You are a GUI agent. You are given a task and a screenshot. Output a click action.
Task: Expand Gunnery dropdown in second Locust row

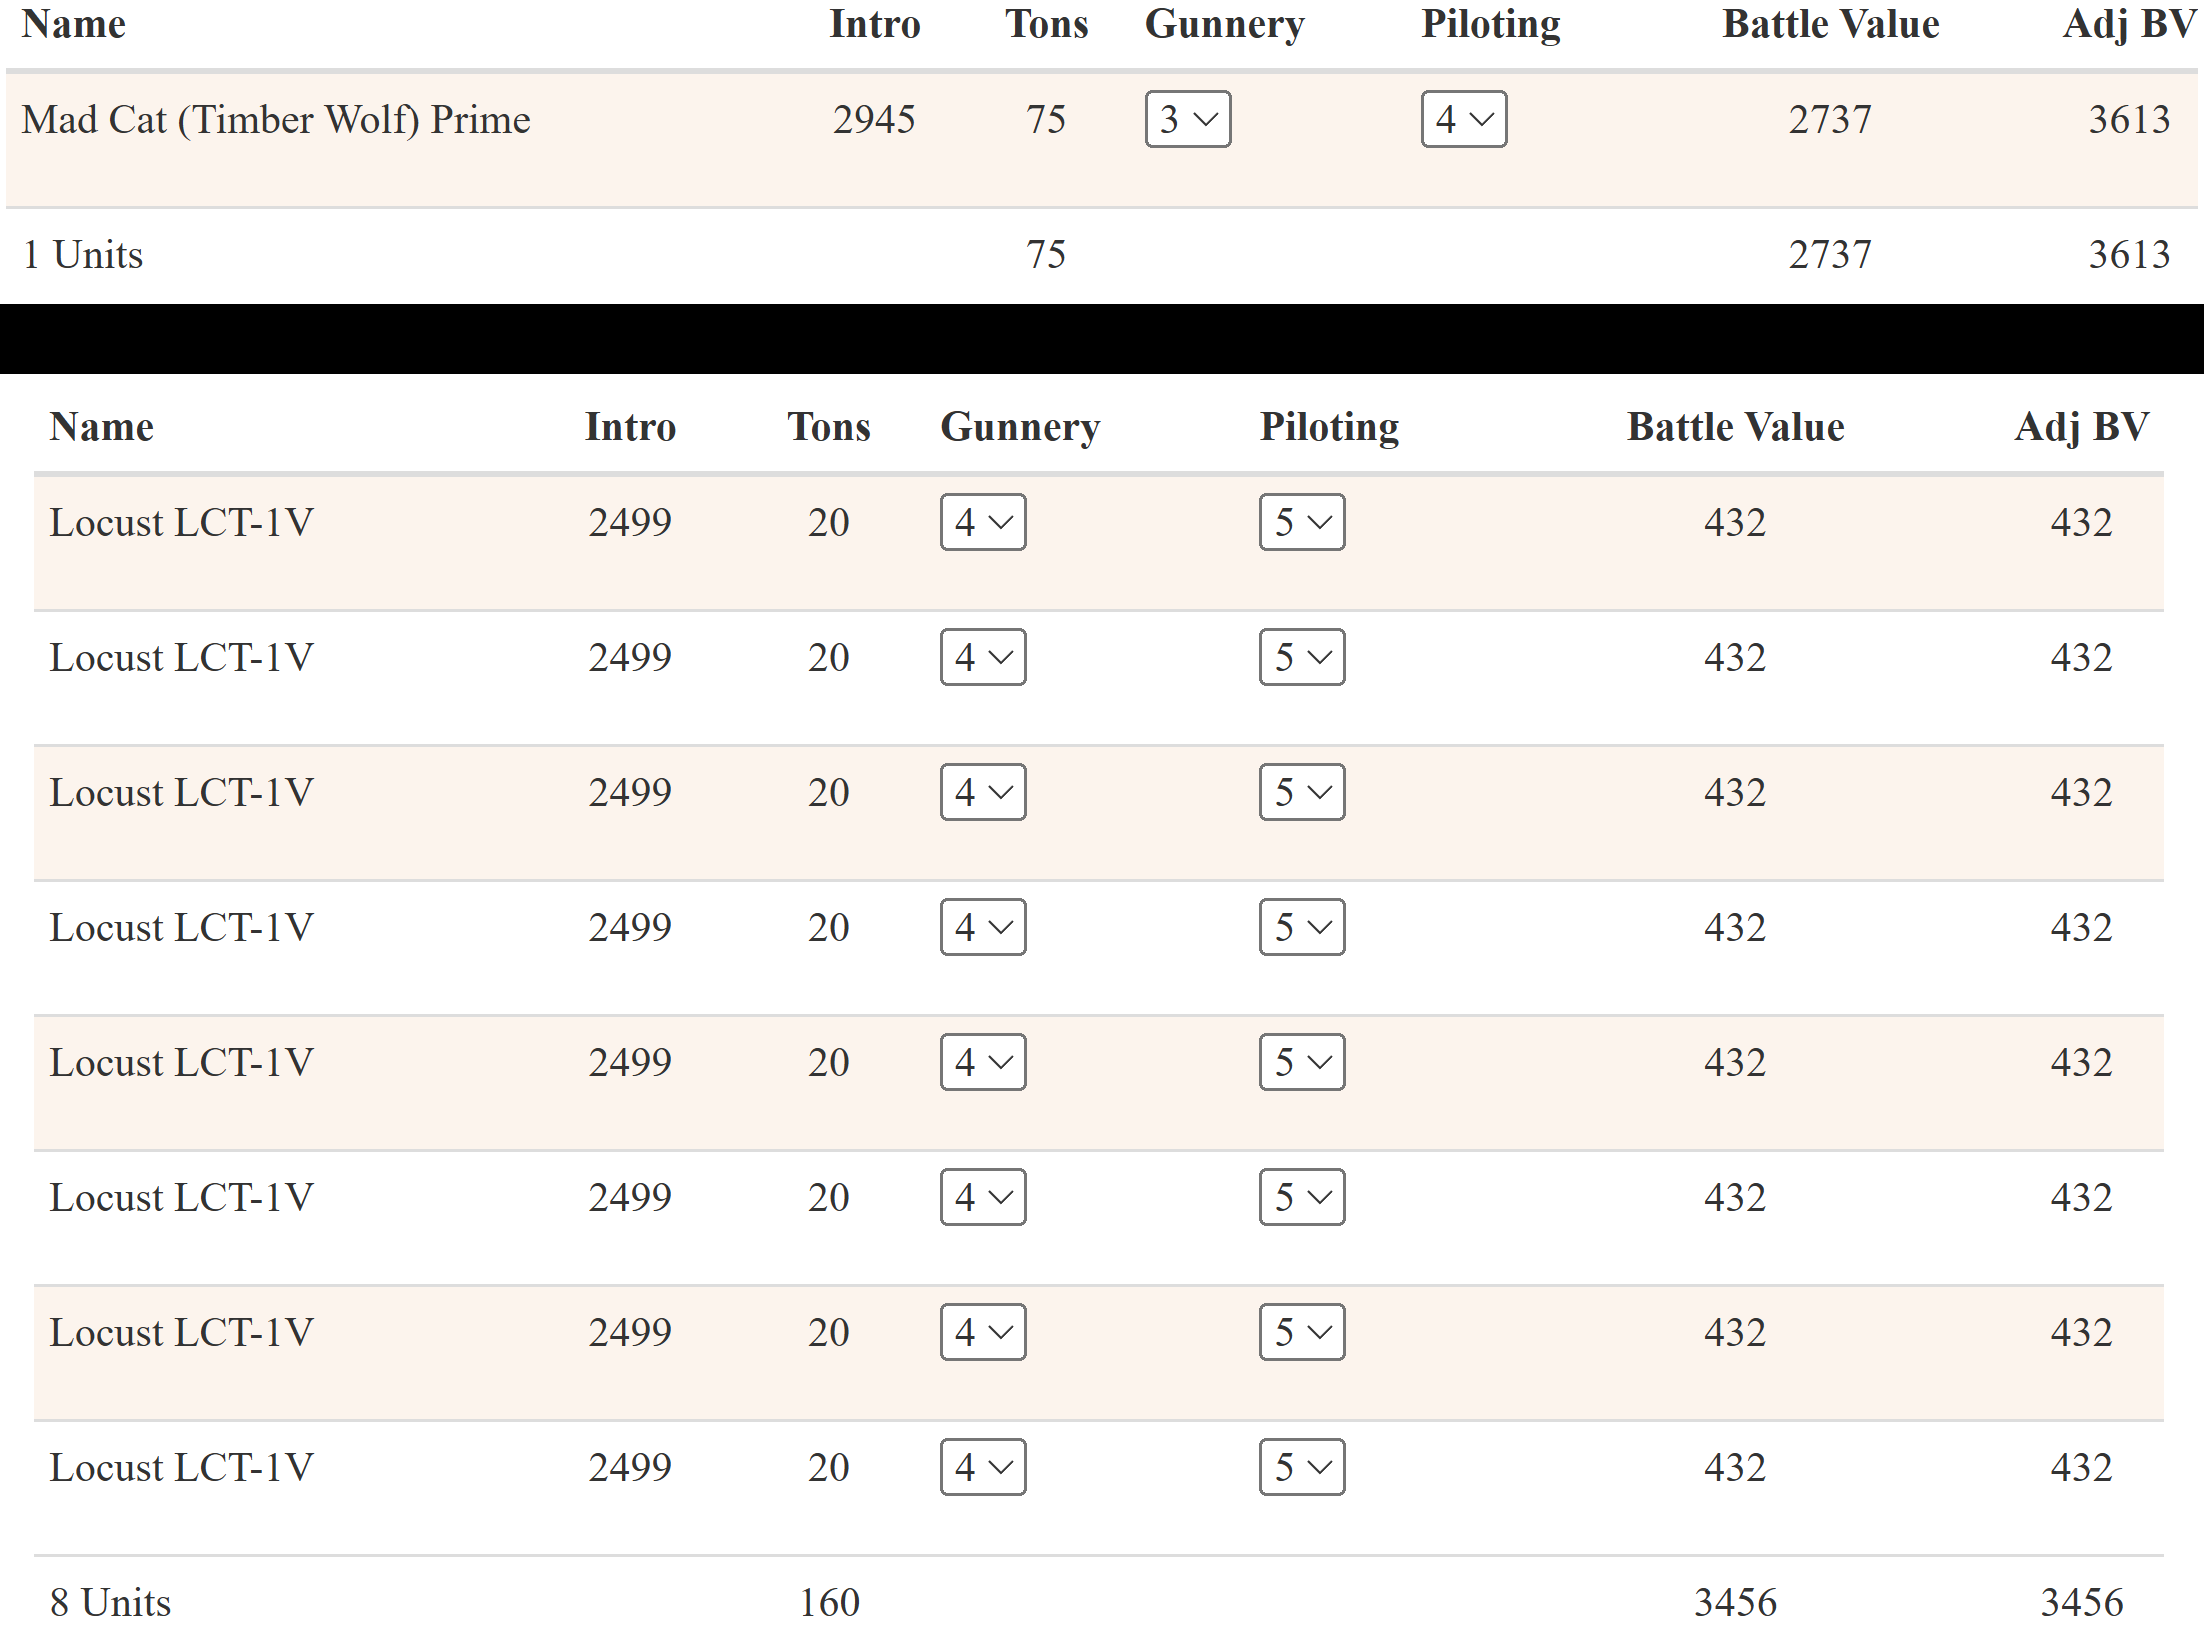click(x=983, y=657)
